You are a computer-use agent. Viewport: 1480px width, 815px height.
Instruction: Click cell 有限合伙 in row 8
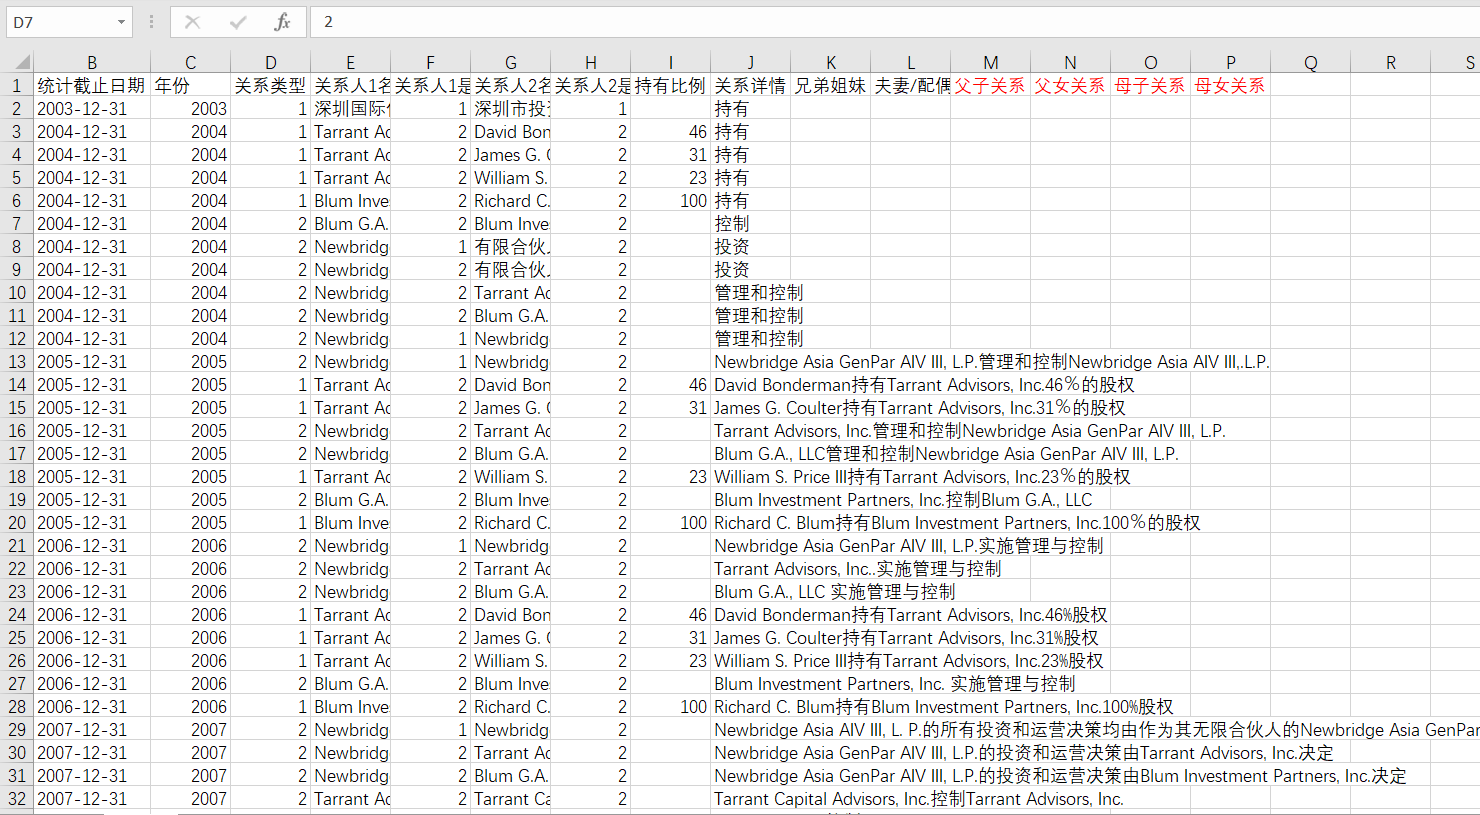511,246
